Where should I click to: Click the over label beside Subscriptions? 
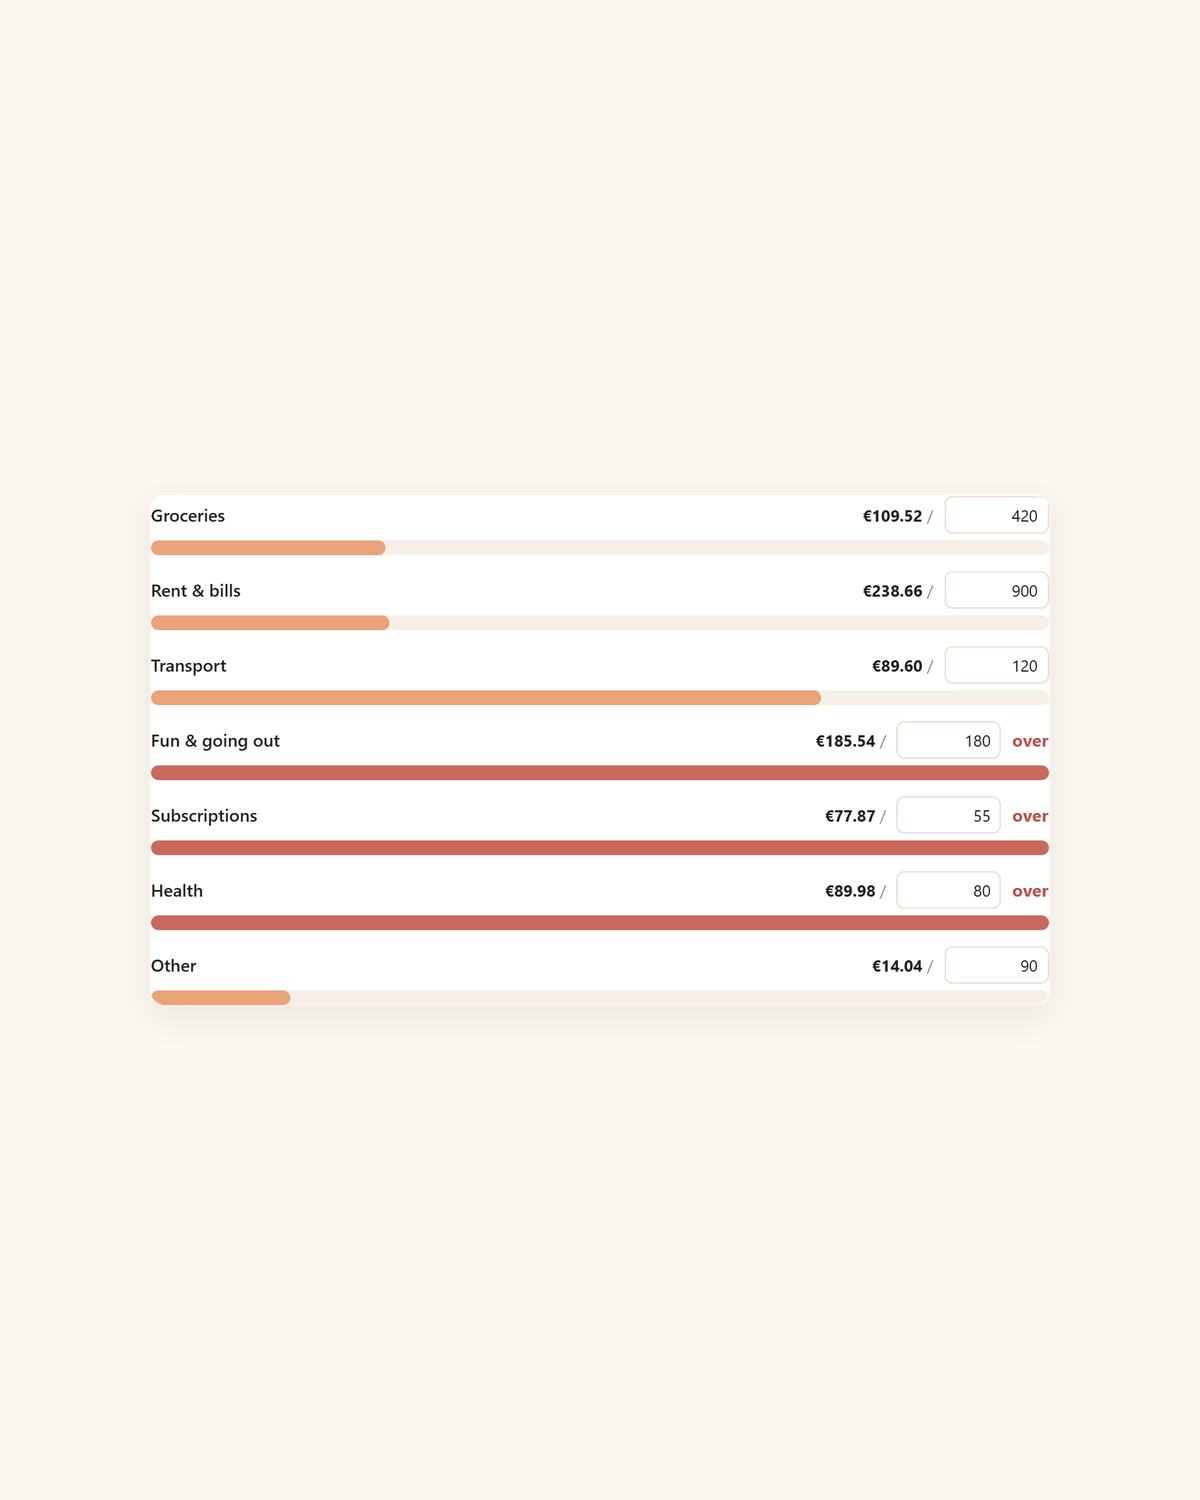tap(1030, 817)
